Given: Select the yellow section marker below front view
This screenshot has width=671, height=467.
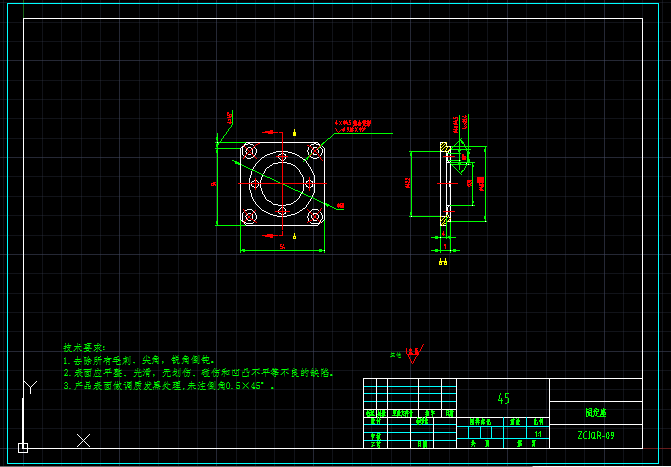Looking at the screenshot, I should [x=294, y=235].
